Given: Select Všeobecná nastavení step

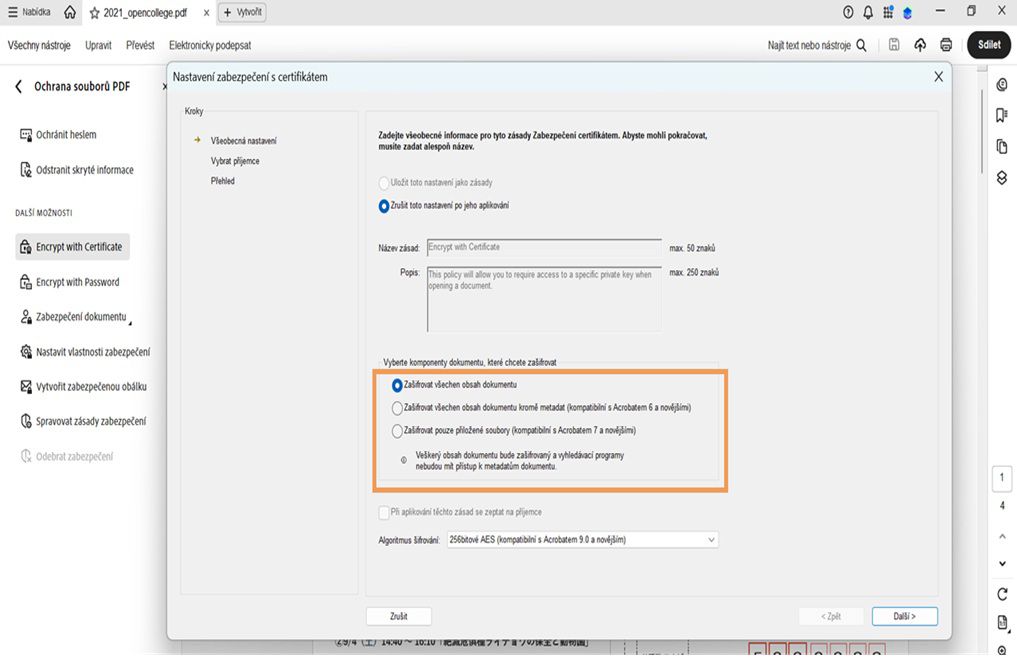Looking at the screenshot, I should pyautogui.click(x=243, y=141).
